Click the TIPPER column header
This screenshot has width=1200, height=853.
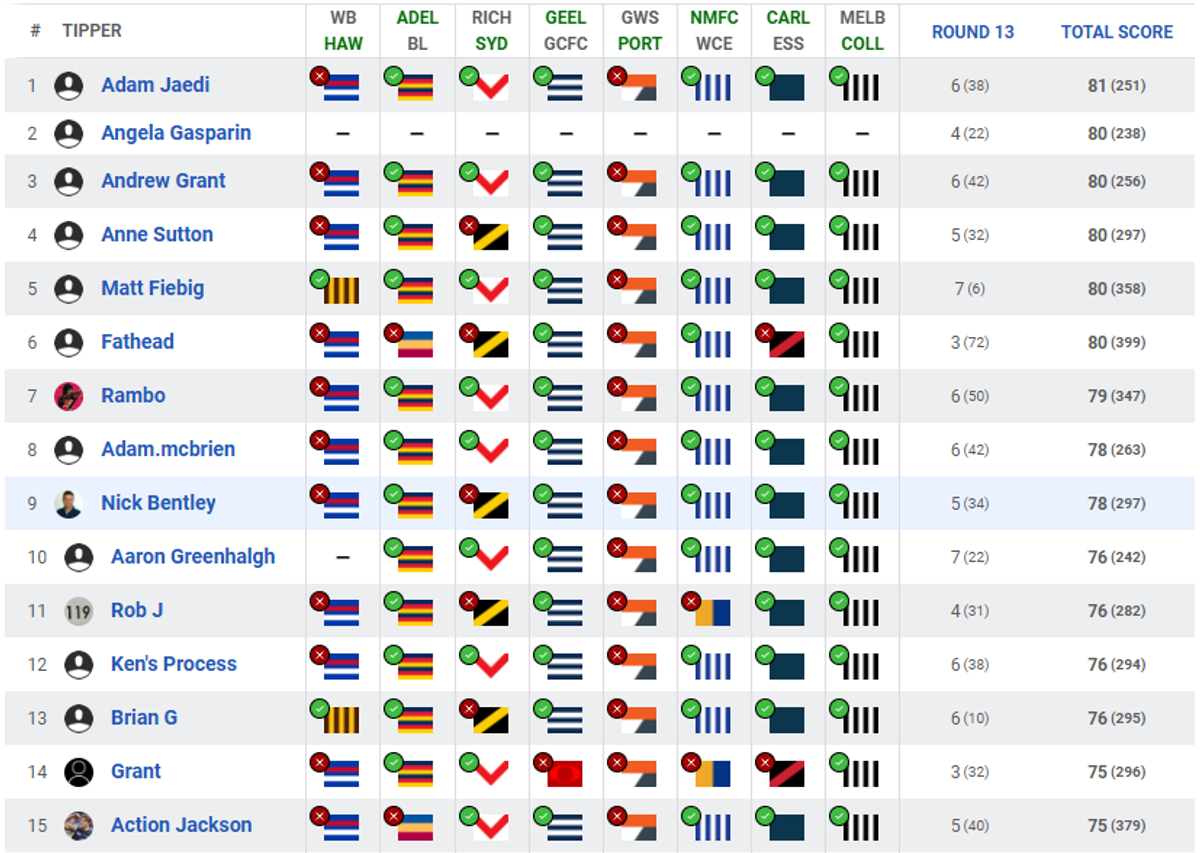92,31
